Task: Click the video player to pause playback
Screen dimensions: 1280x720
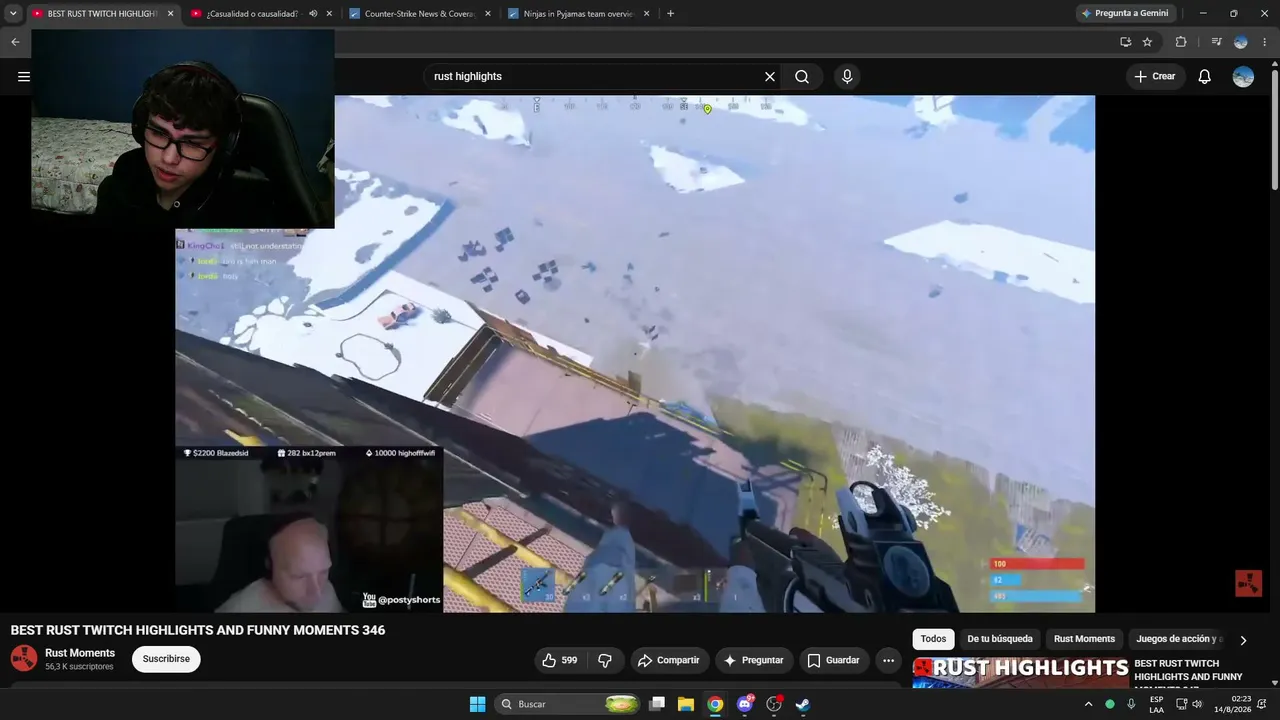Action: pos(635,354)
